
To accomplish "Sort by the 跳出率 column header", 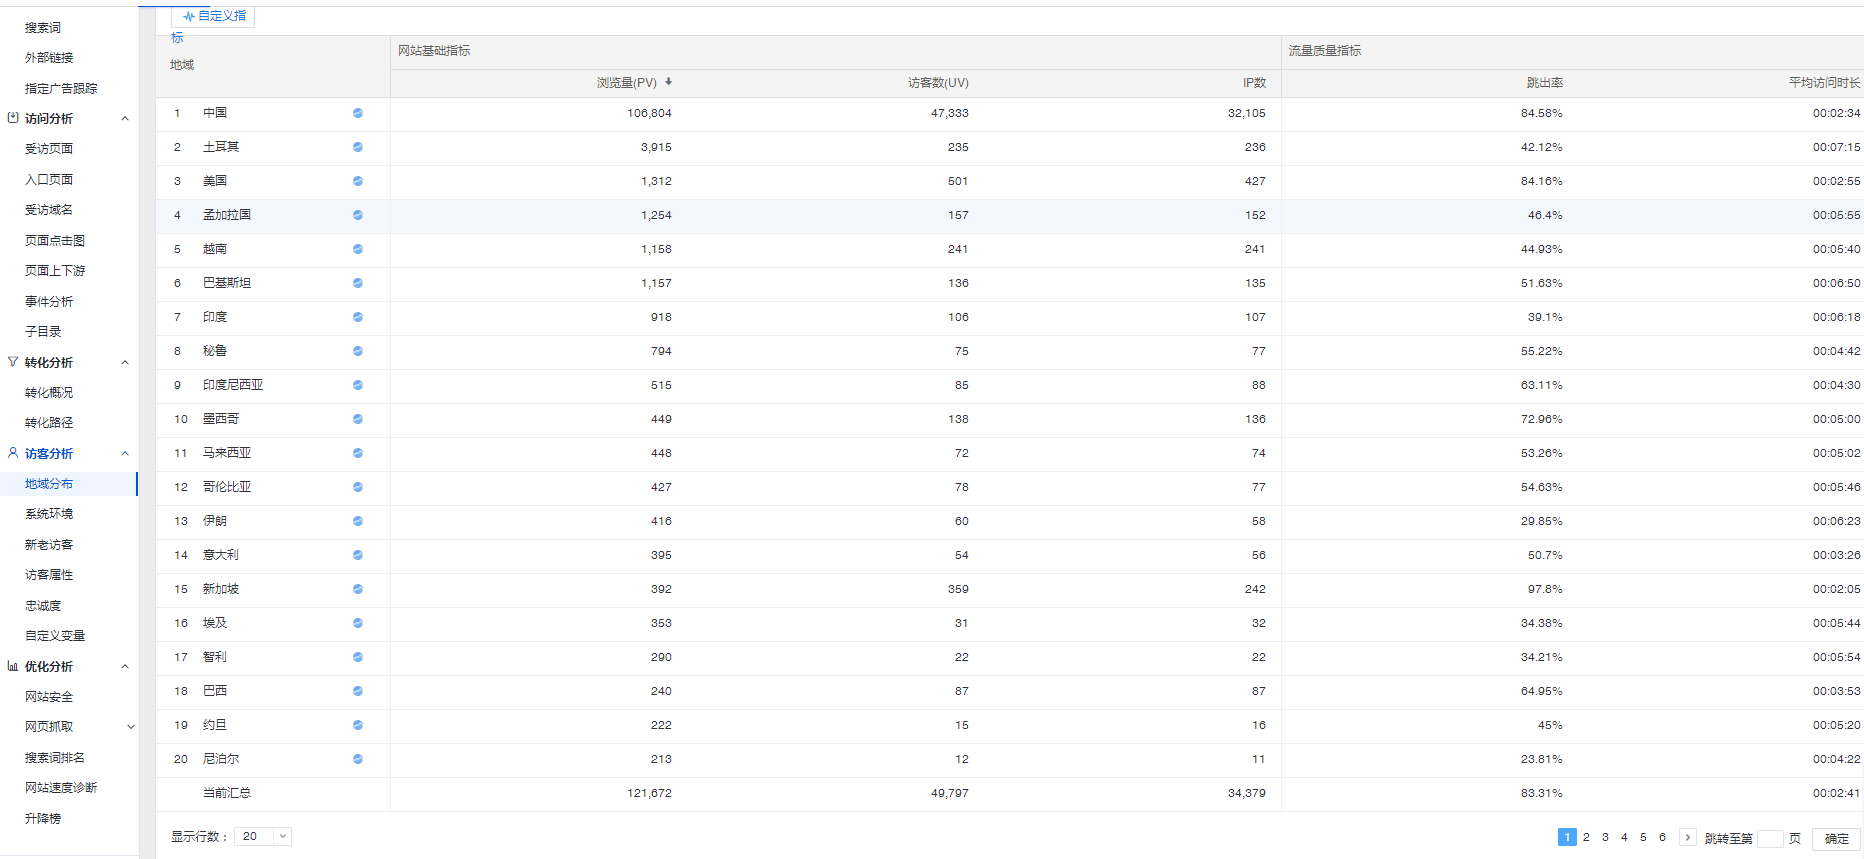I will click(x=1544, y=83).
